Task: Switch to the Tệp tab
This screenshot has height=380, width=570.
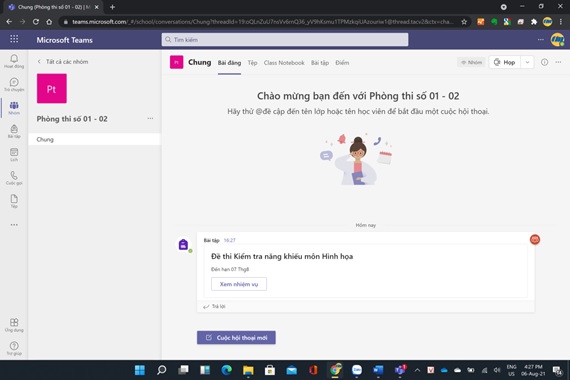Action: pos(252,63)
